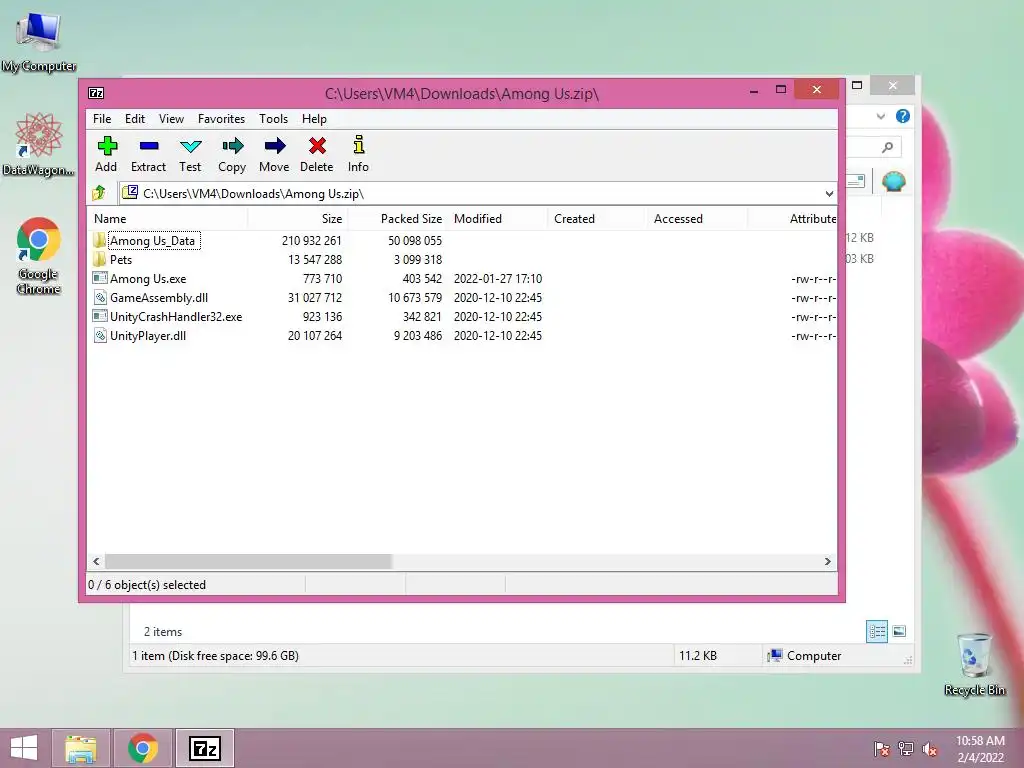Image resolution: width=1024 pixels, height=768 pixels.
Task: Open the DataWagon desktop shortcut
Action: click(39, 144)
